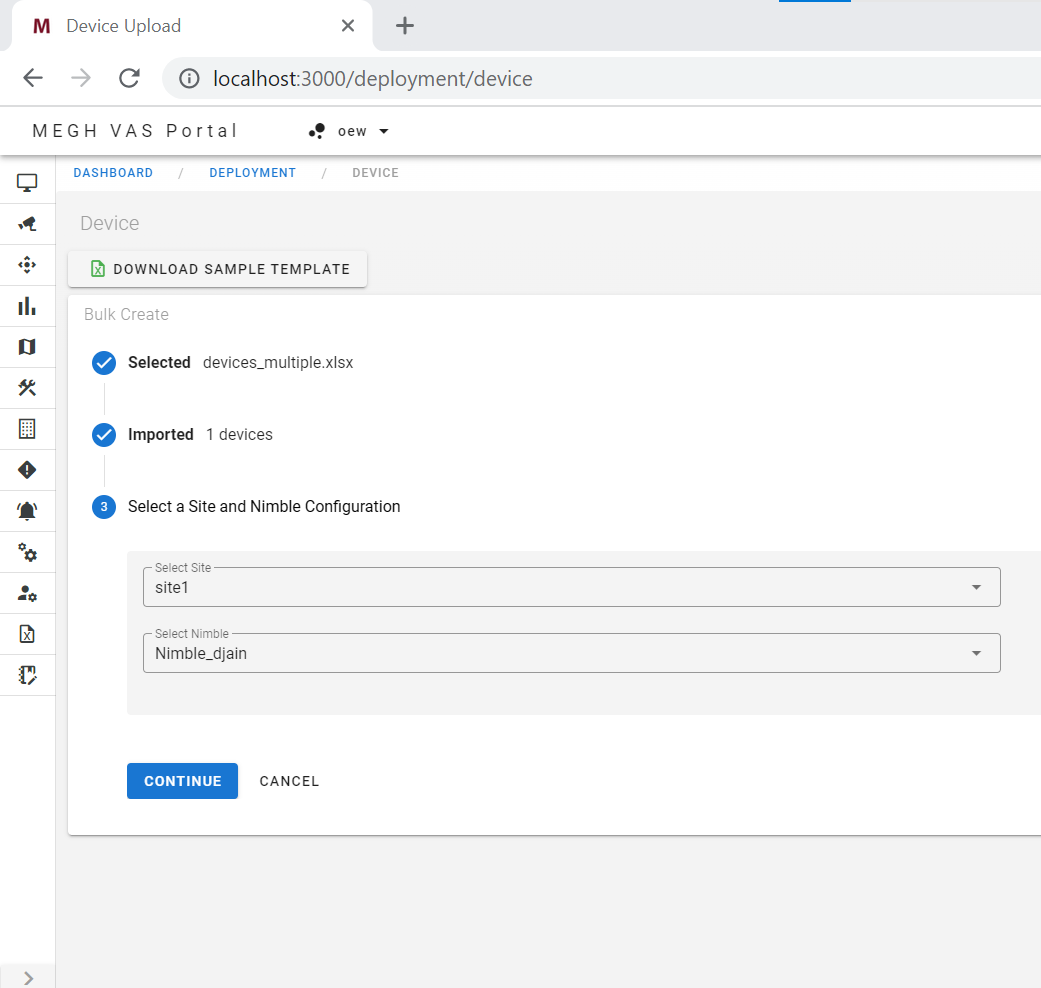Screen dimensions: 1041x988
Task: Go to Dashboard breadcrumb link
Action: [113, 173]
